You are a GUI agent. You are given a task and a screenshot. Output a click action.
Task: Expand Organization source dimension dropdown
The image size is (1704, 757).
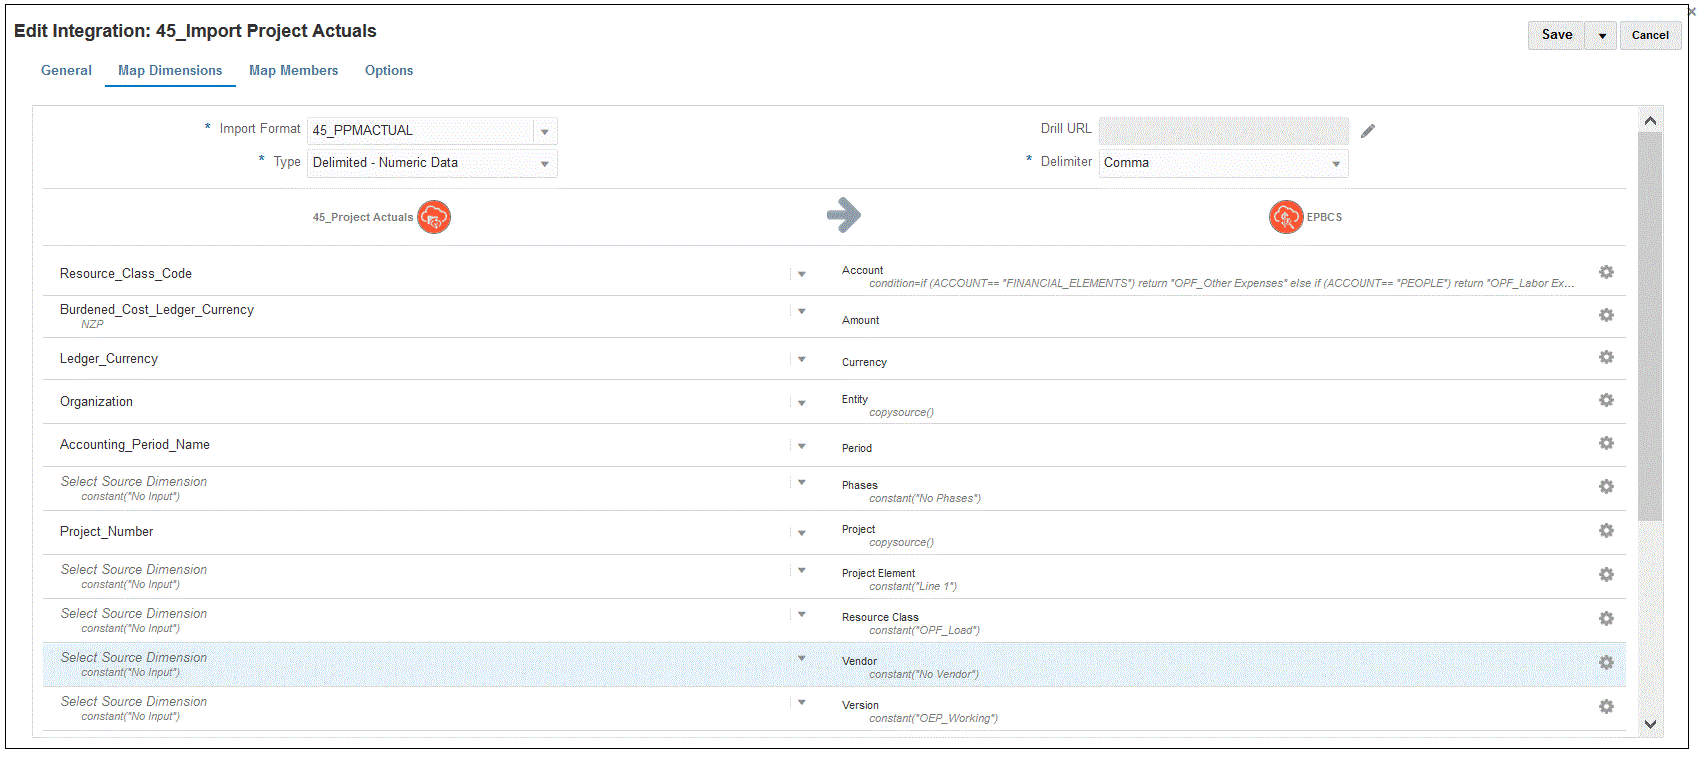[801, 403]
